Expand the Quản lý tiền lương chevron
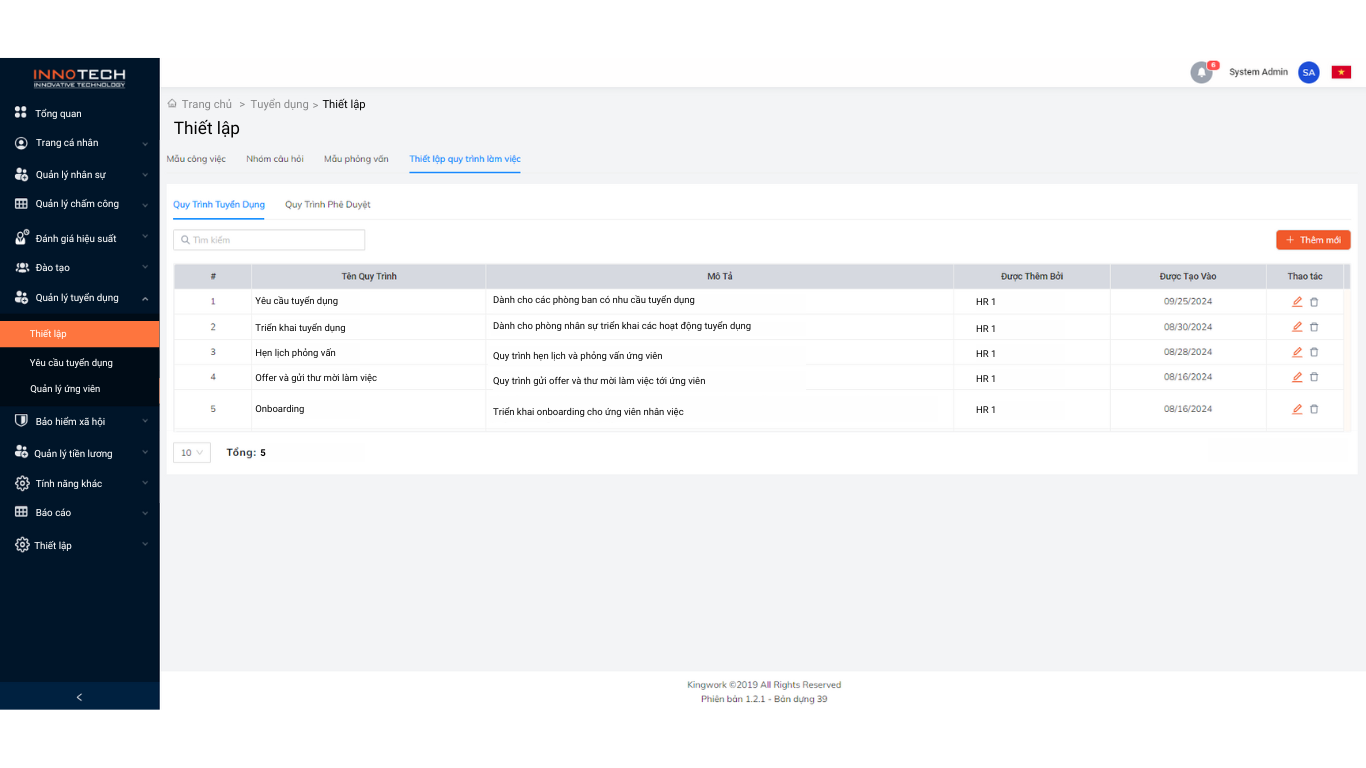Image resolution: width=1366 pixels, height=768 pixels. [145, 453]
